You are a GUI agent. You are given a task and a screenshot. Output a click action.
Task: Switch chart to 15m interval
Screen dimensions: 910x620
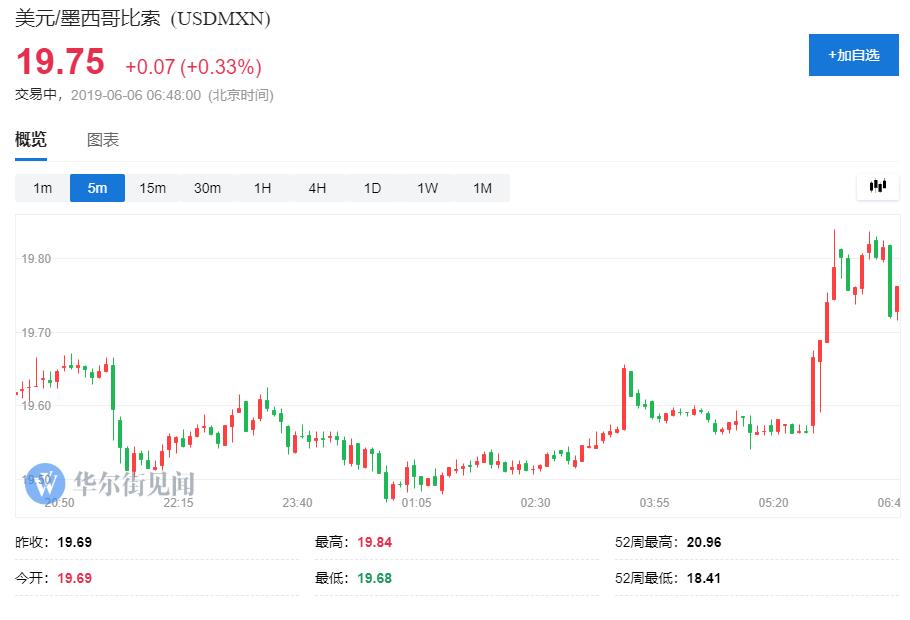152,188
